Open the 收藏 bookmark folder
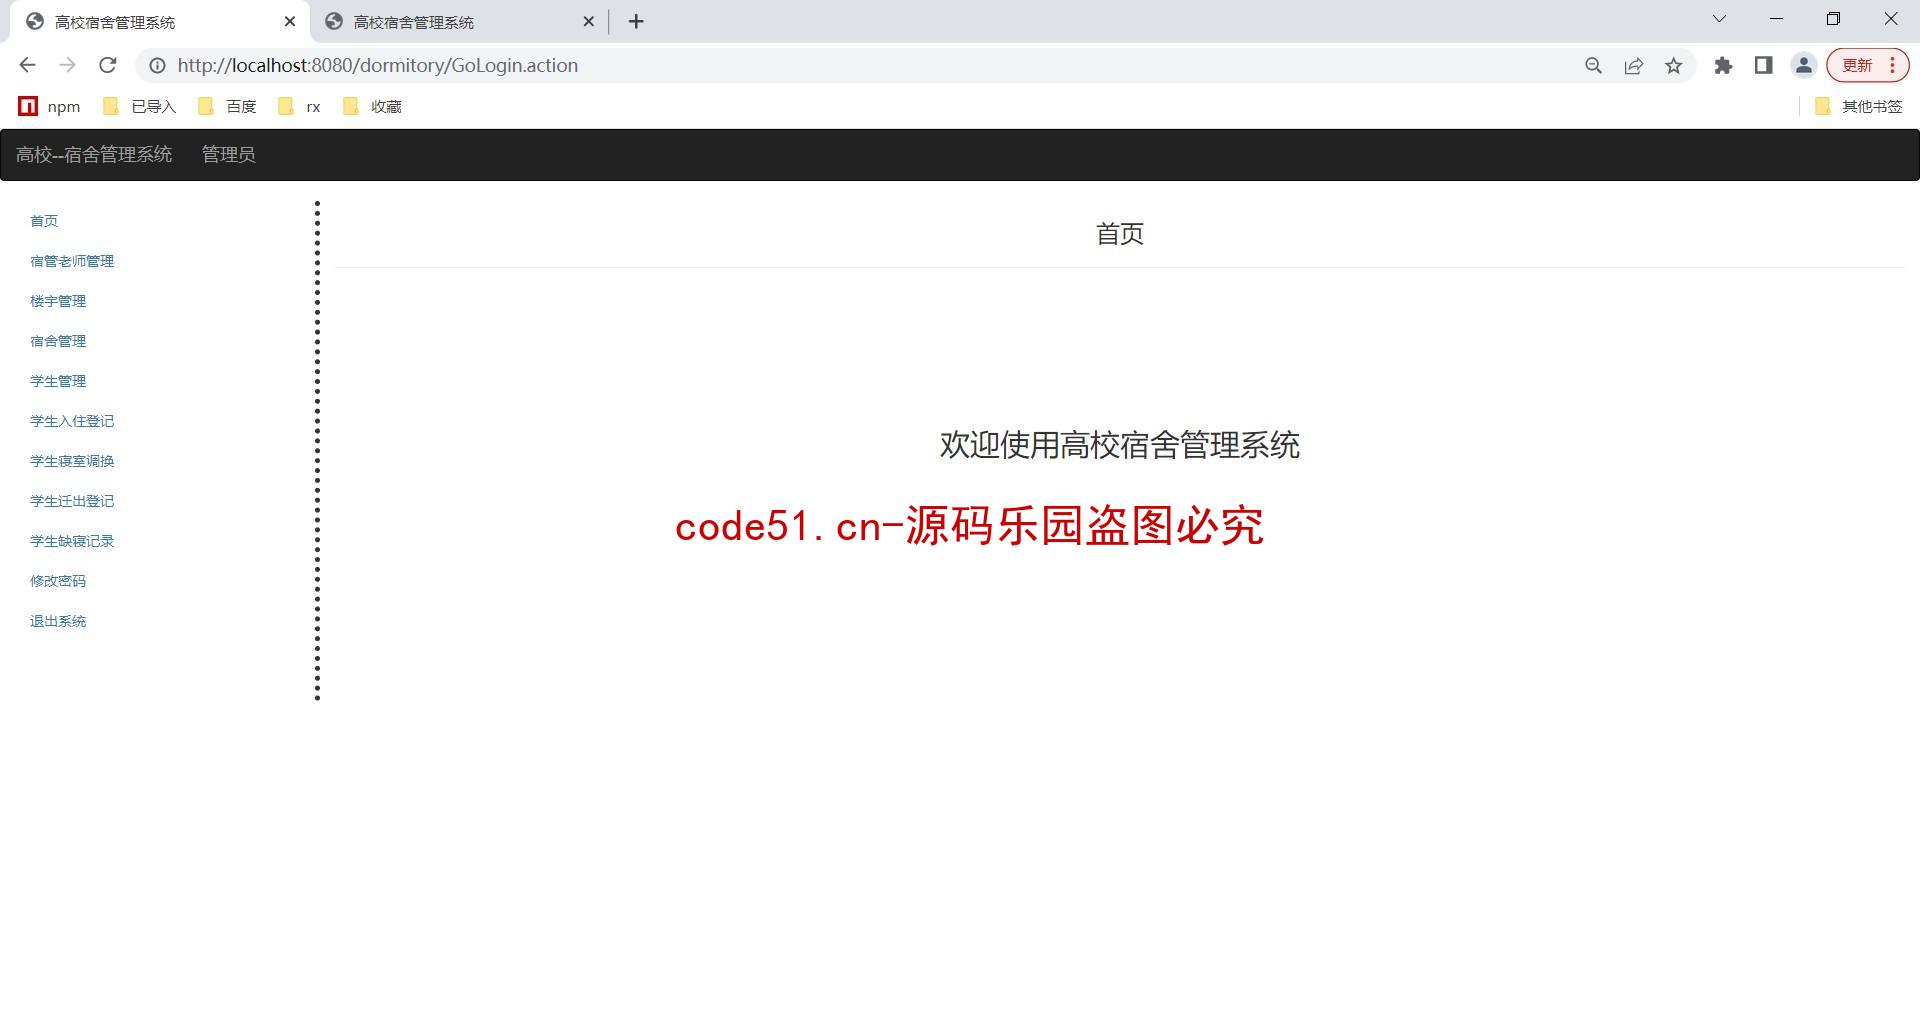The image size is (1920, 1030). coord(372,106)
